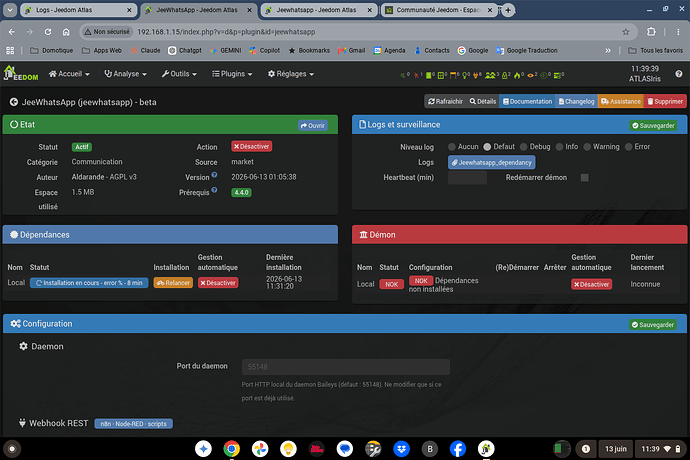The height and width of the screenshot is (460, 690).
Task: Click the Port du daemon field
Action: tap(346, 367)
